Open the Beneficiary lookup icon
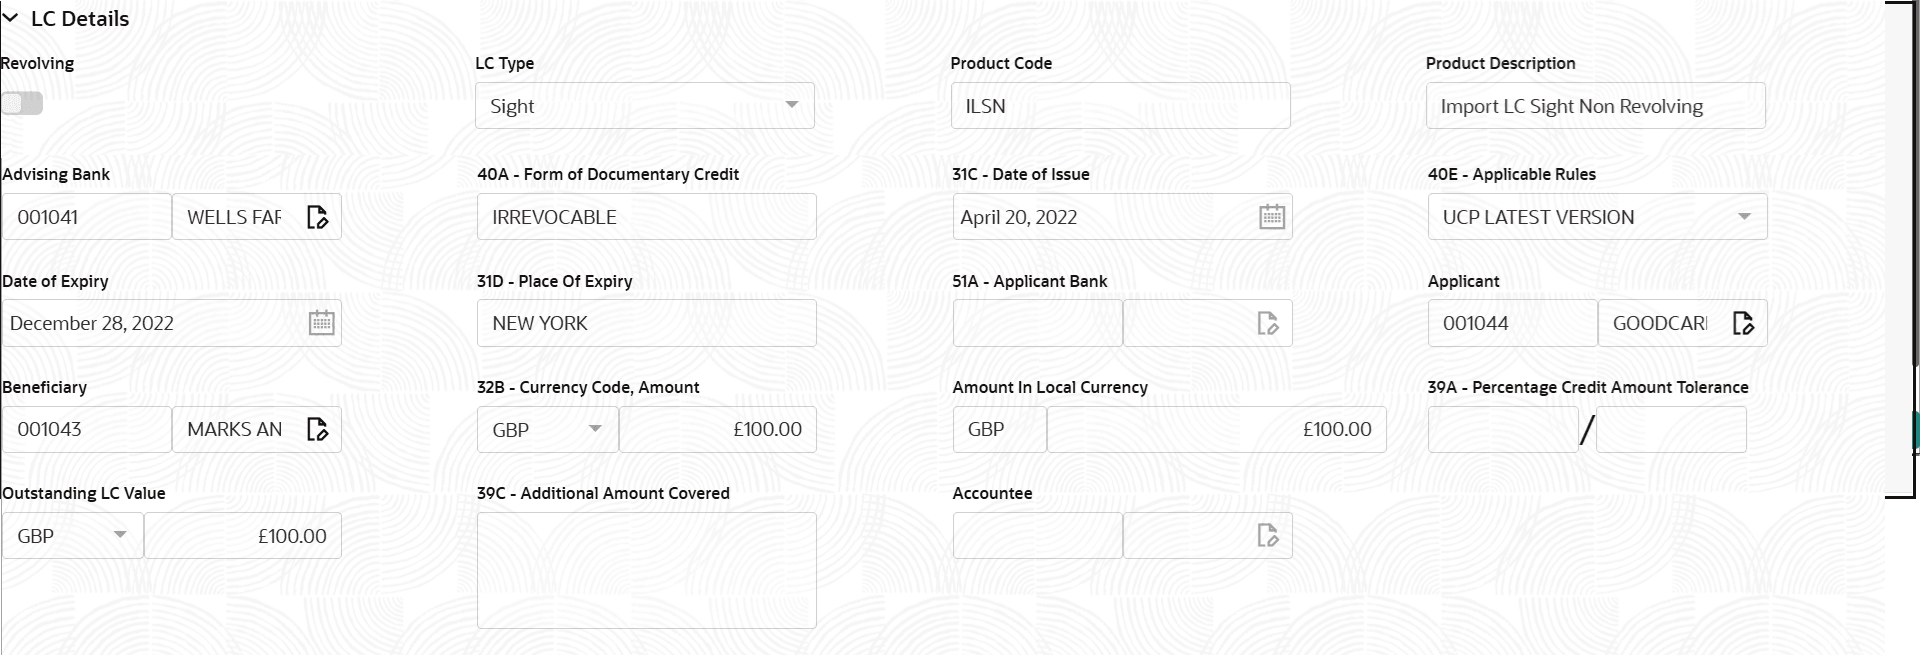Image resolution: width=1922 pixels, height=655 pixels. pyautogui.click(x=318, y=429)
